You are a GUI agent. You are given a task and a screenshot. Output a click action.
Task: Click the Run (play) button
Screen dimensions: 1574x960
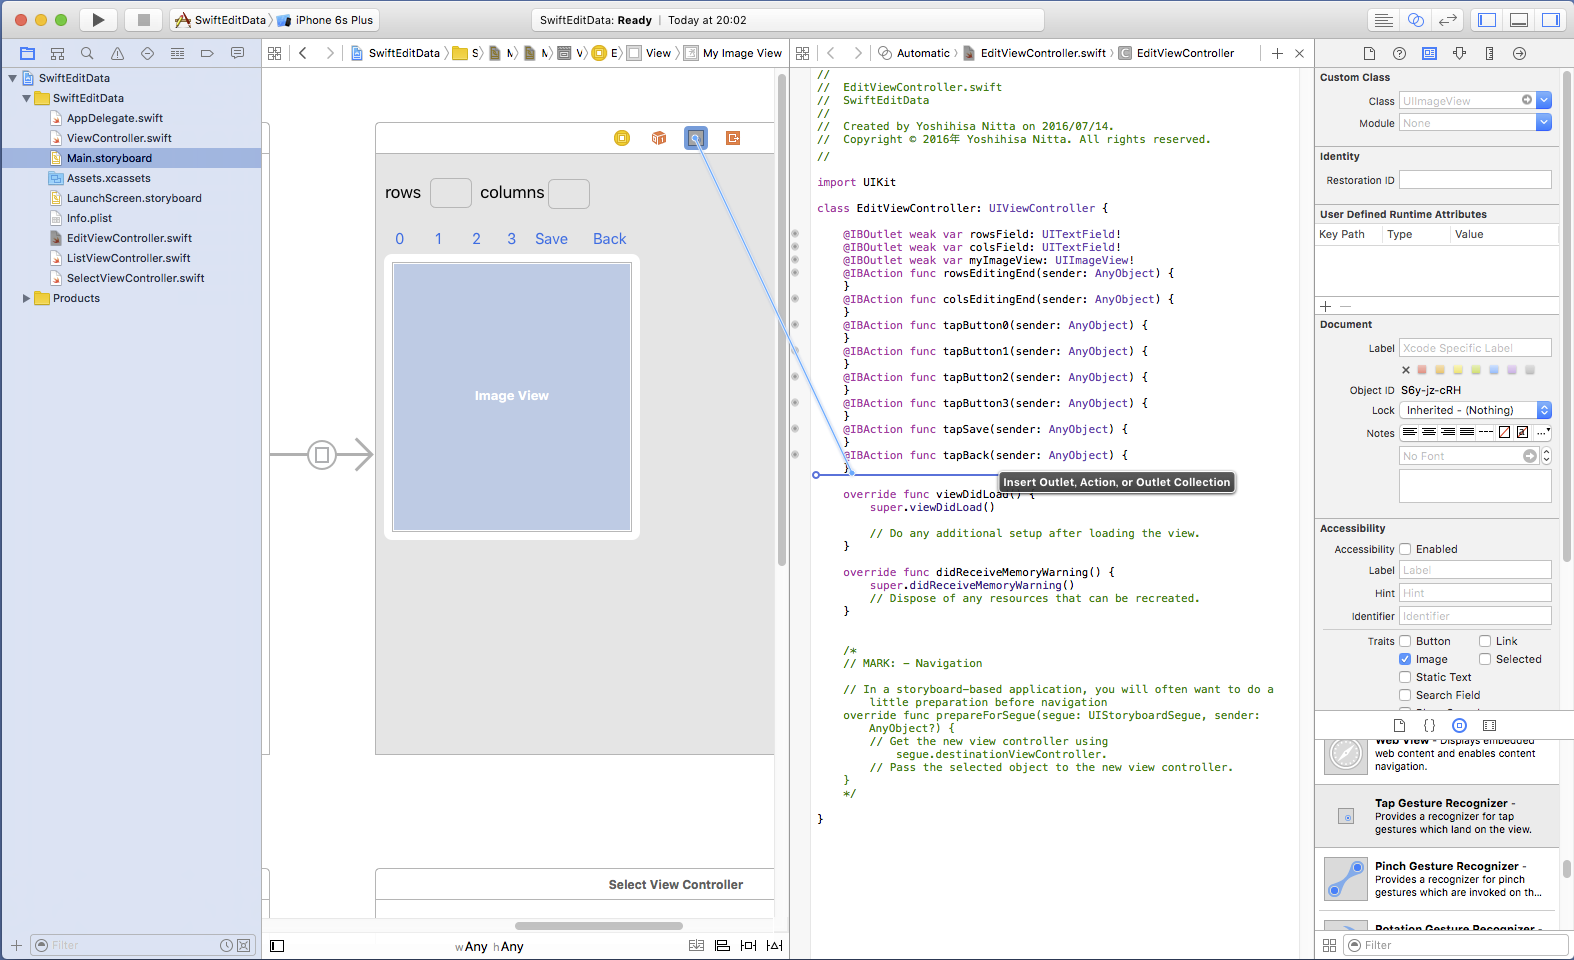click(98, 20)
